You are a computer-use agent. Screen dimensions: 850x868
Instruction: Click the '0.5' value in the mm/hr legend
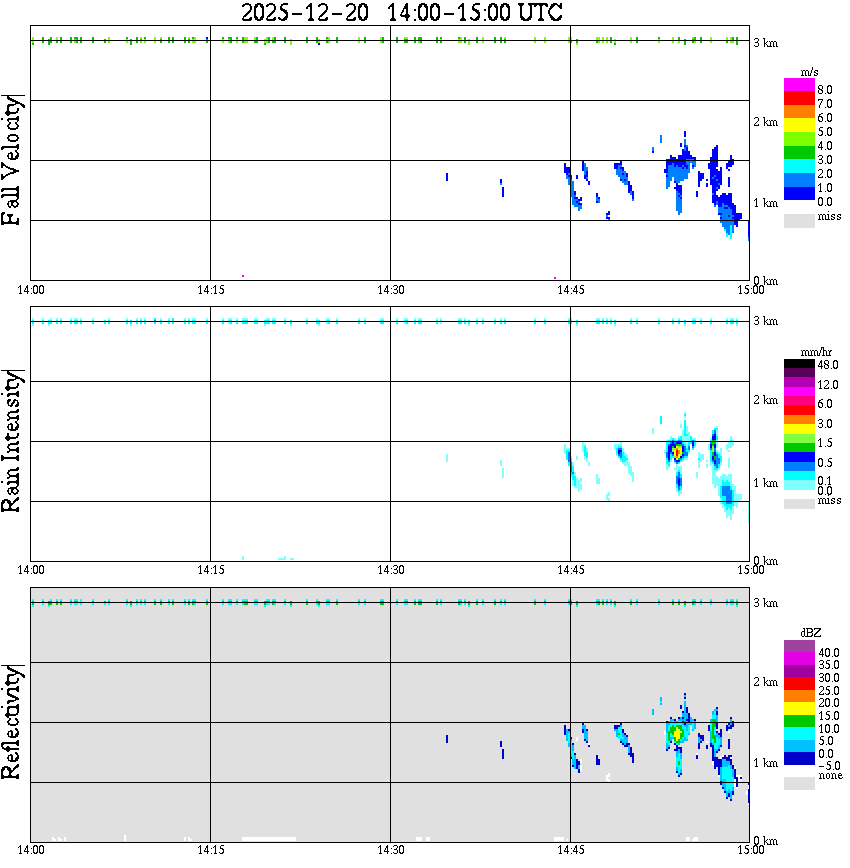[825, 463]
